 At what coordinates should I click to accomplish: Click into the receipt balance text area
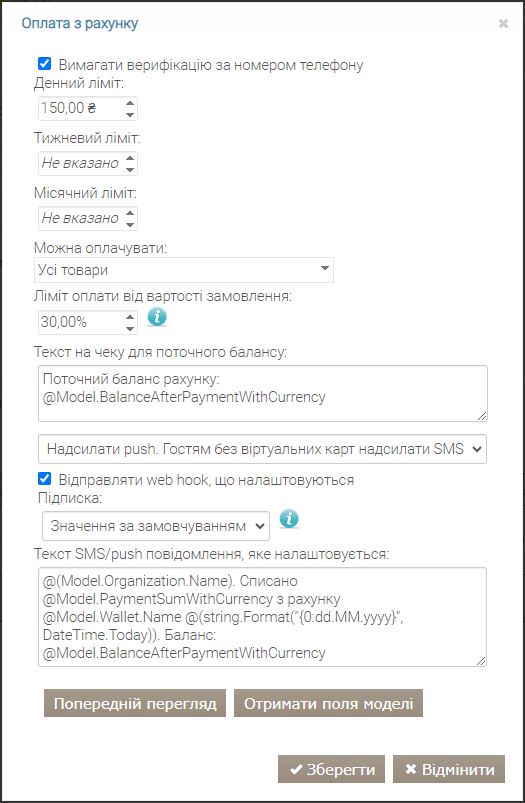(263, 393)
